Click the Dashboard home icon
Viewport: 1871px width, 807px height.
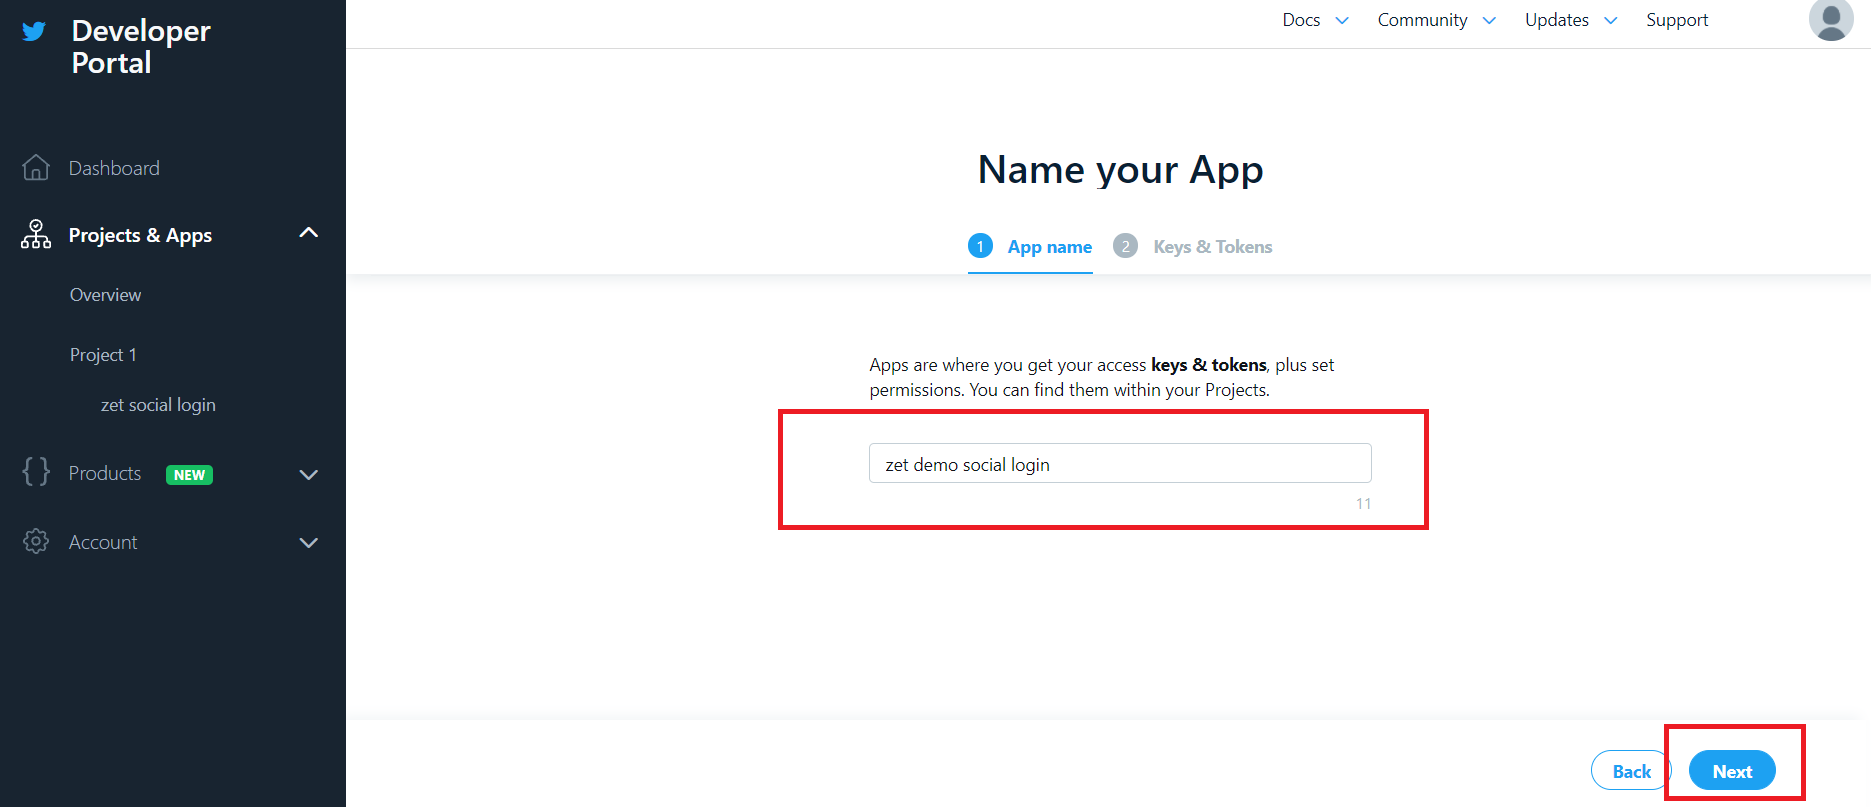[36, 168]
